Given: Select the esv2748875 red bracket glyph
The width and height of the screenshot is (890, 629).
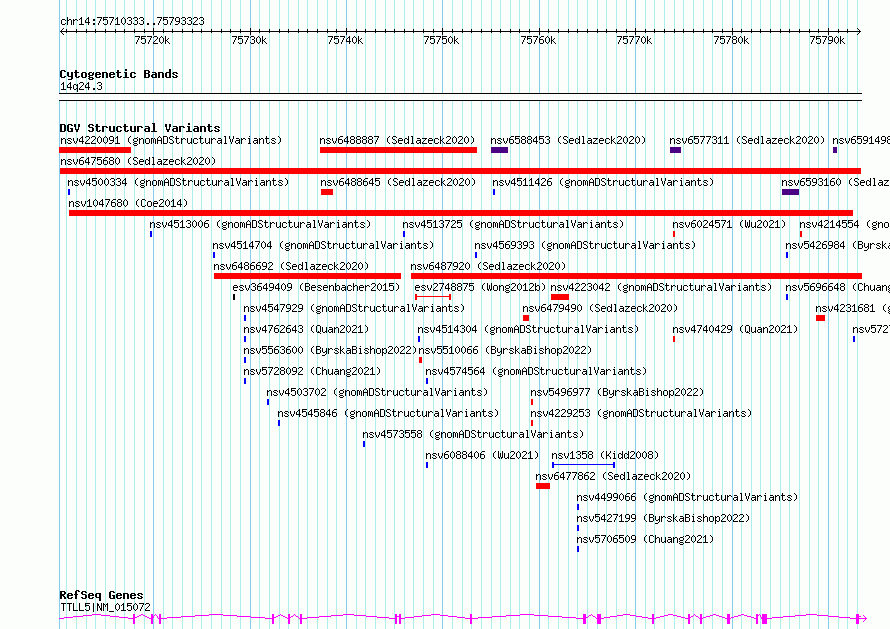Looking at the screenshot, I should click(433, 297).
